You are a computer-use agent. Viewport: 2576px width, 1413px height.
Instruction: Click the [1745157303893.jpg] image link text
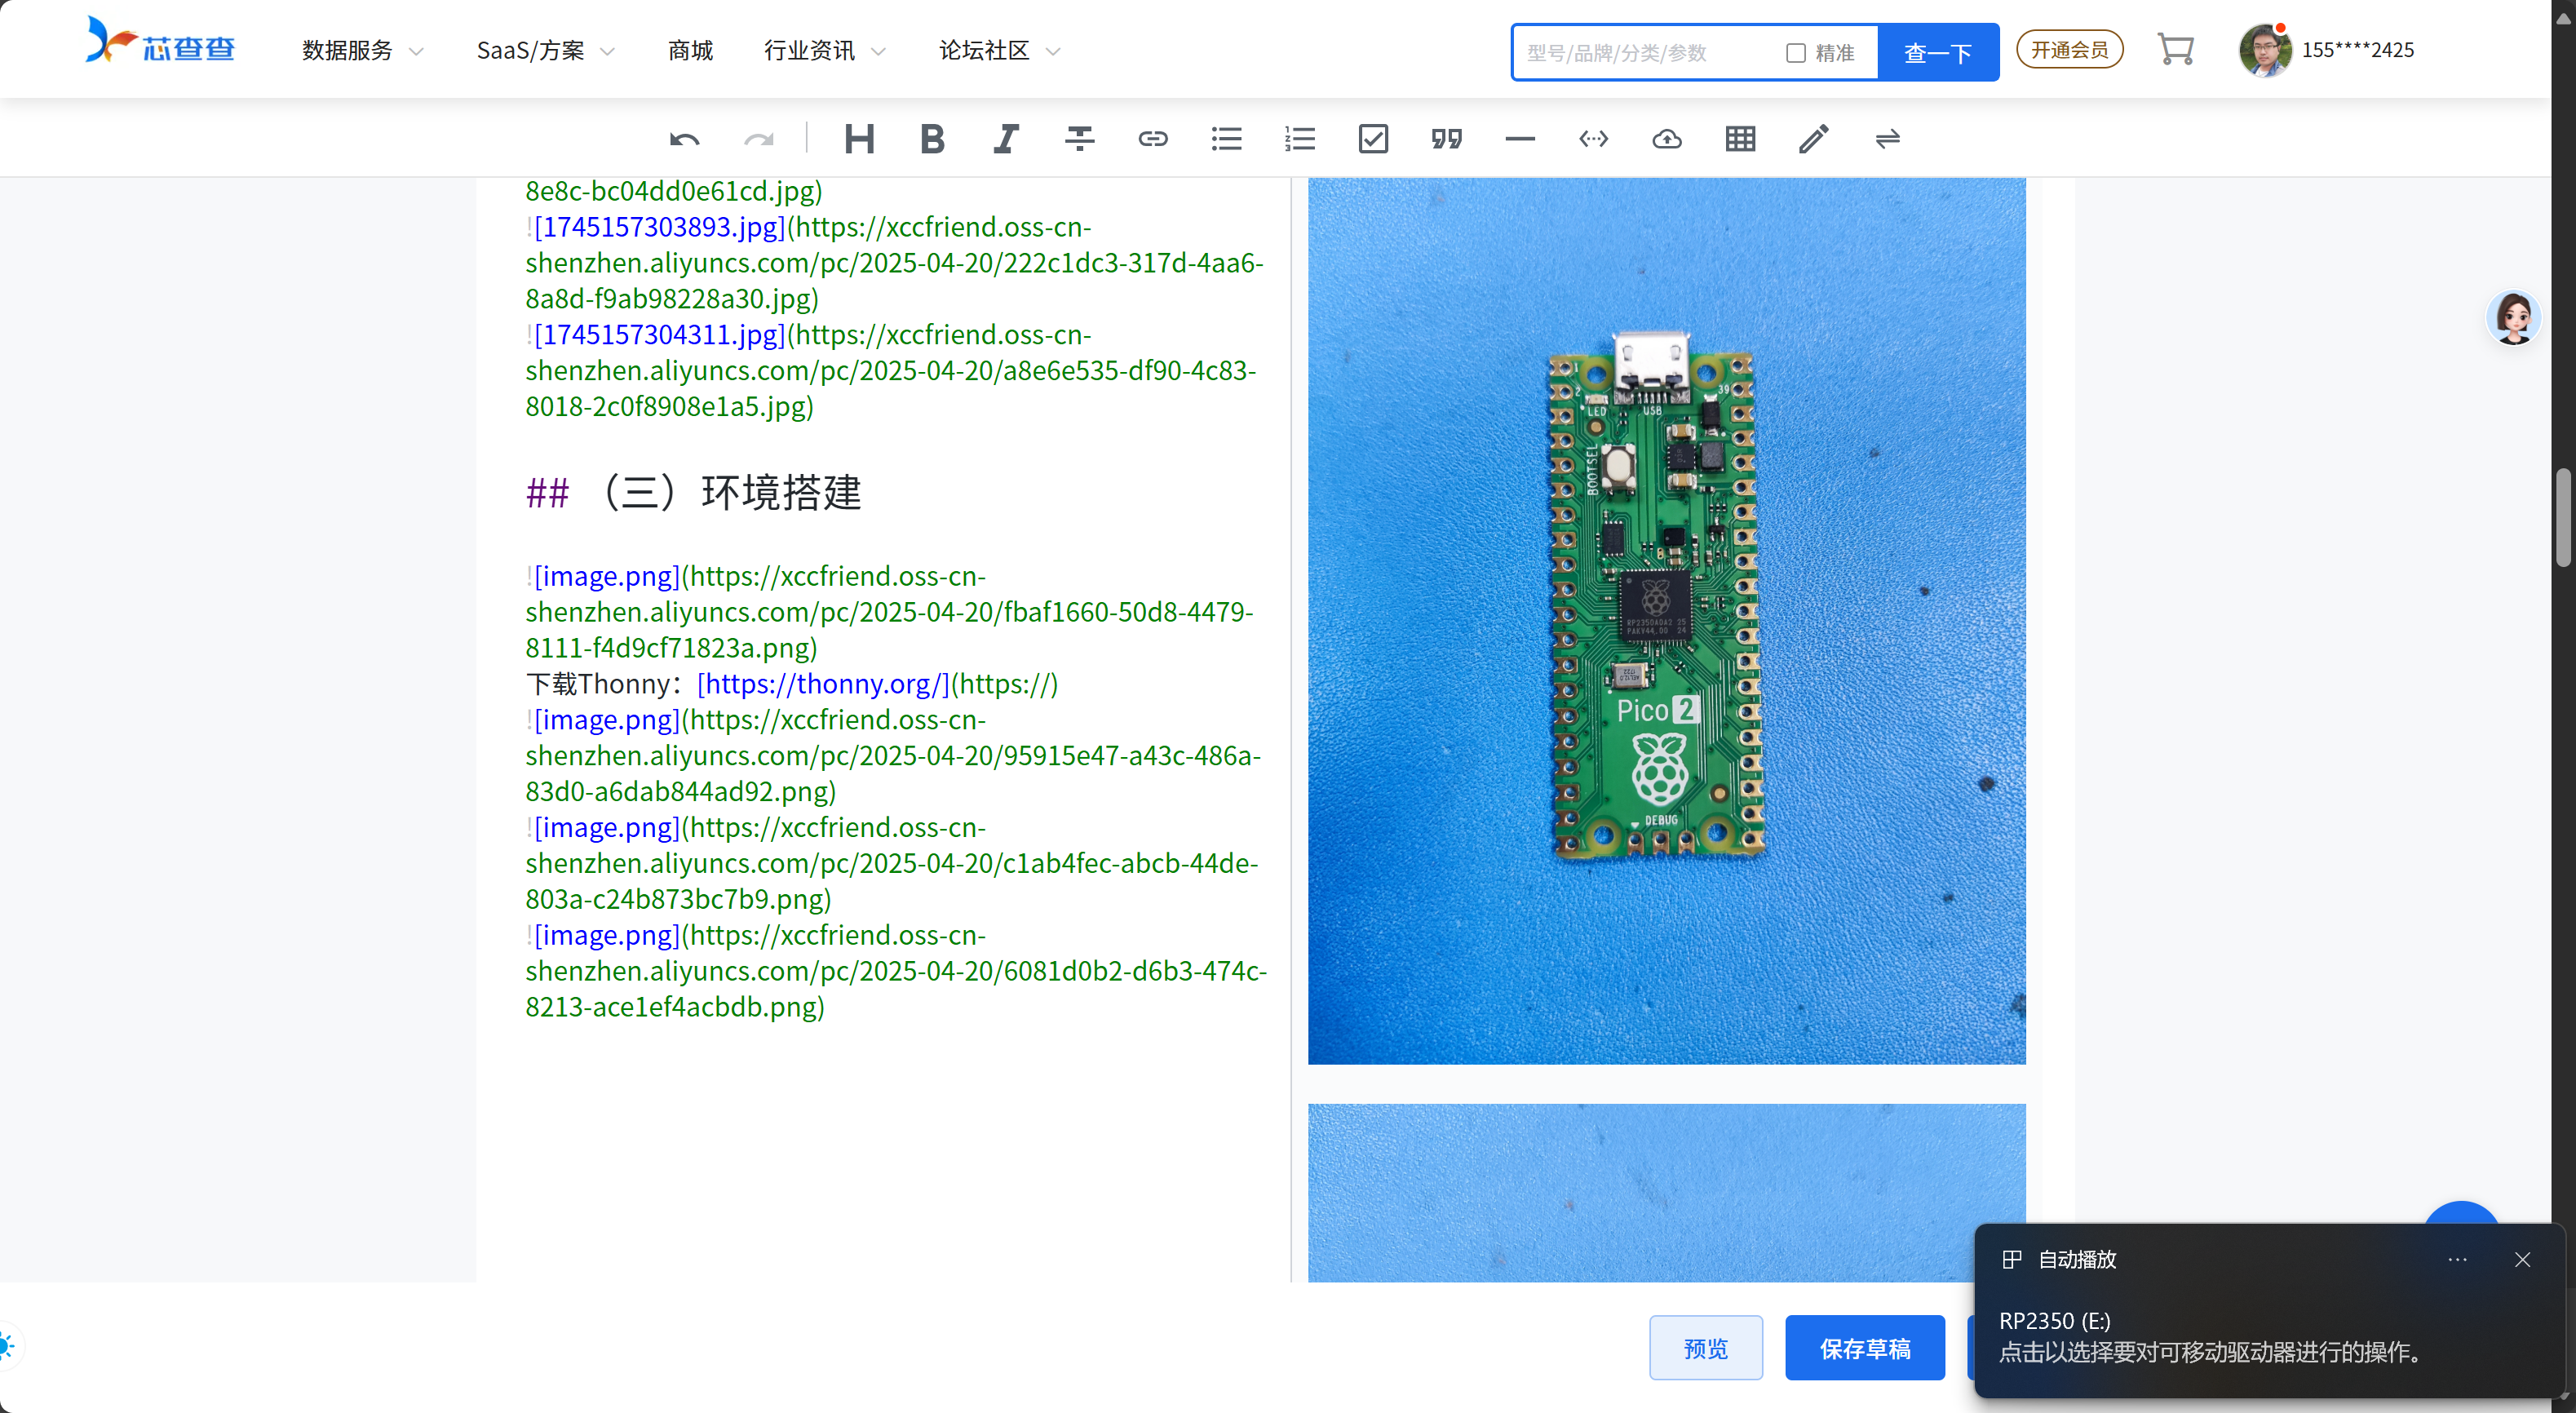click(660, 227)
